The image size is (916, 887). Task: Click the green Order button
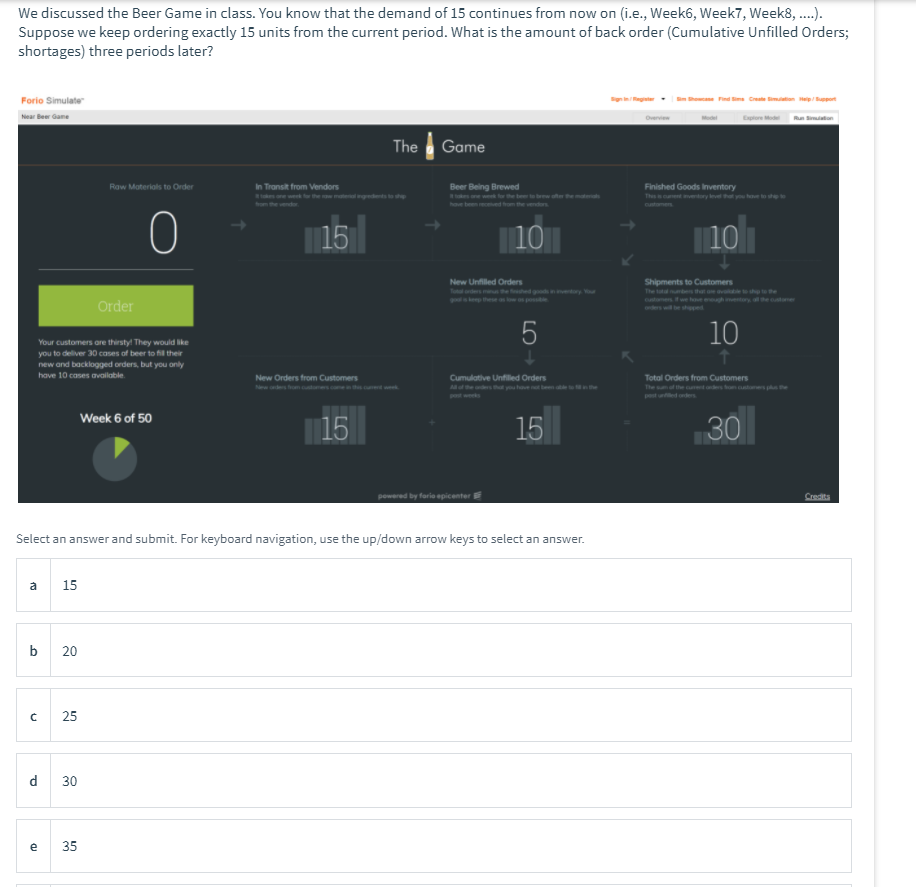[x=116, y=306]
